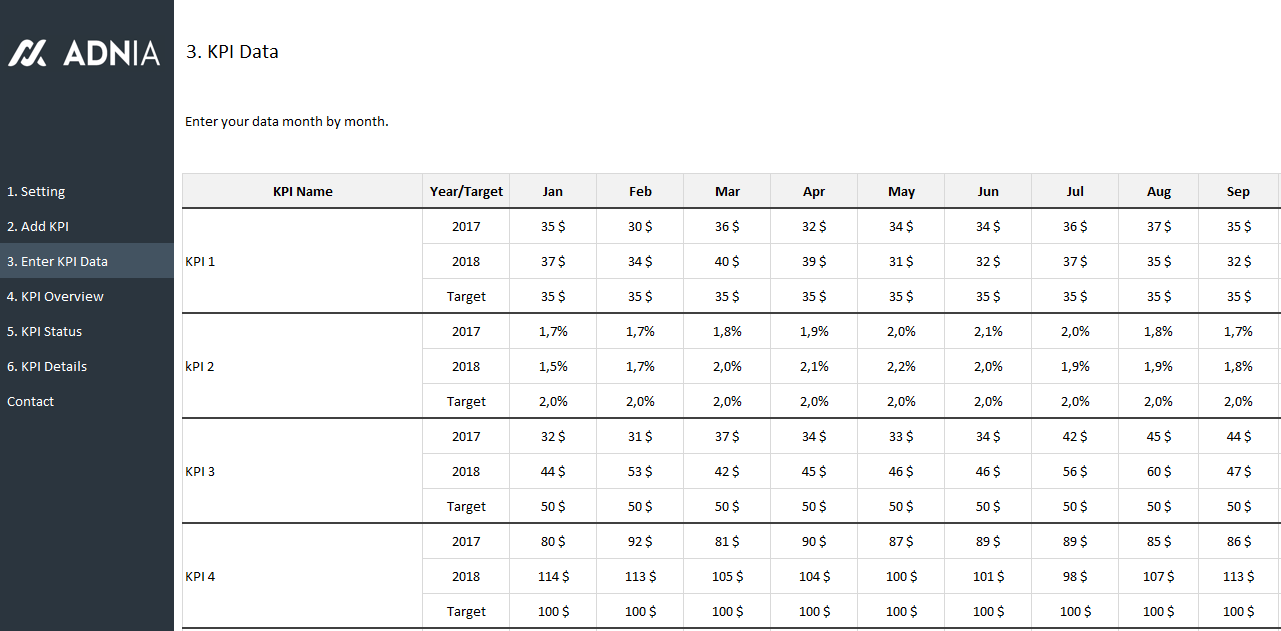Screen dimensions: 1281x631
Task: Go to Add KPI page
Action: coord(38,227)
